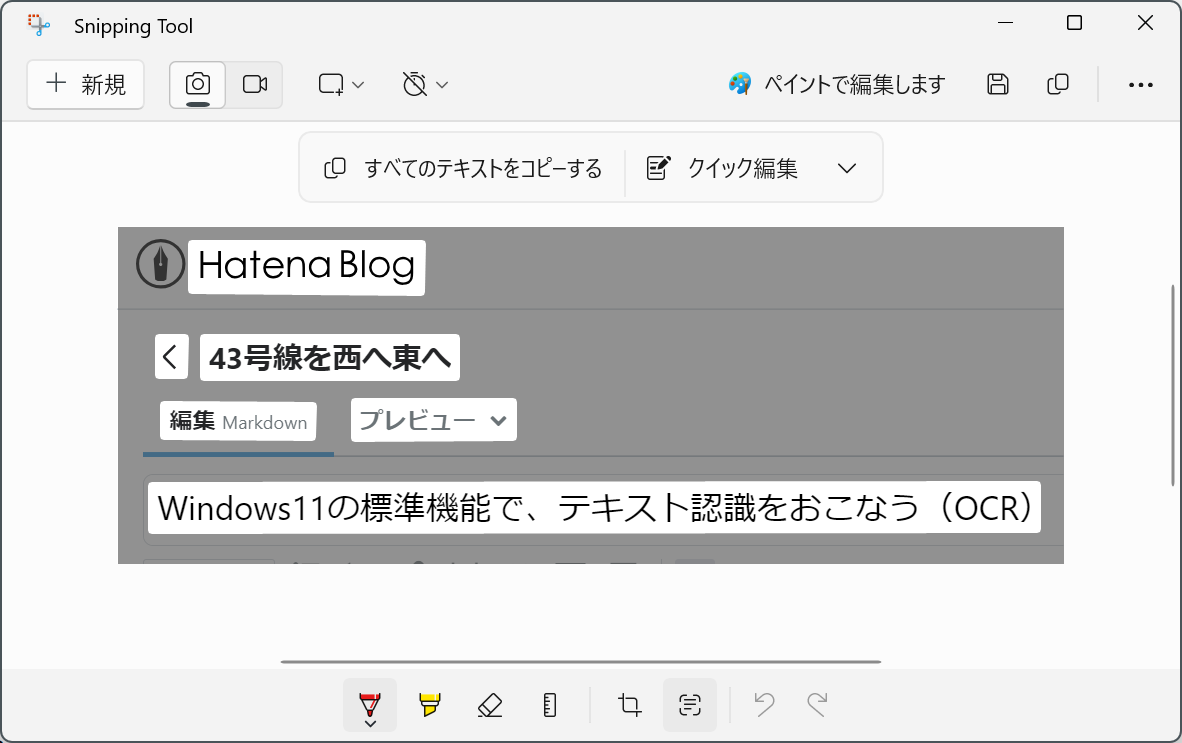Select the プレビュー dropdown text

tap(433, 420)
